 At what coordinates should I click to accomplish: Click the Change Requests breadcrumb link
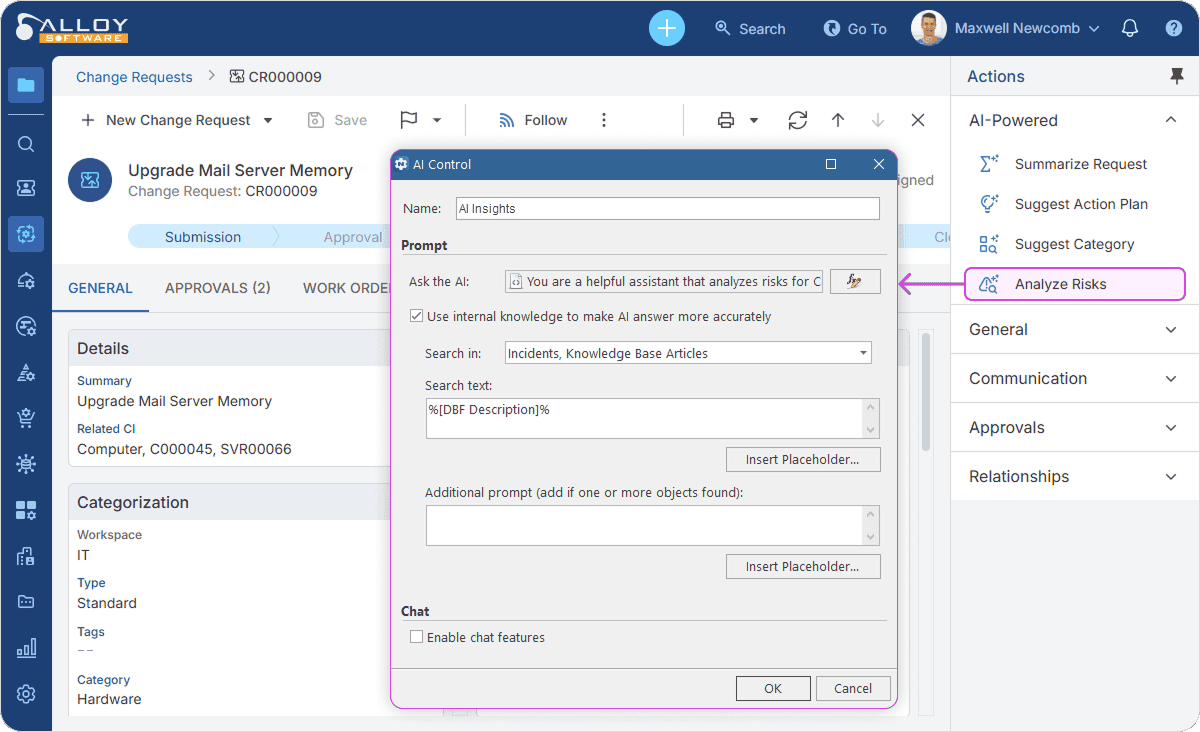(134, 77)
